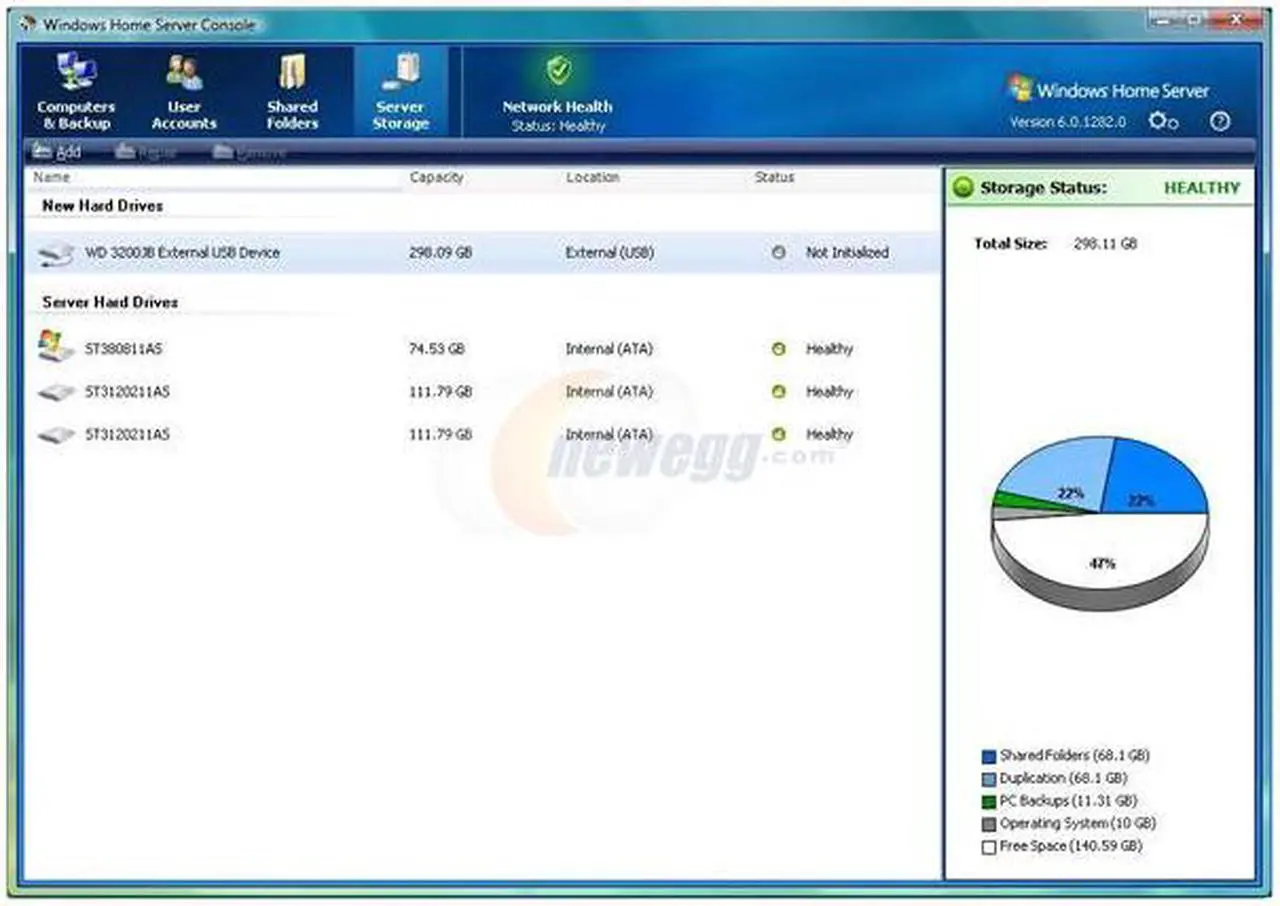Select the WD 3200JB External USB Device row
1280x906 pixels.
(x=482, y=253)
